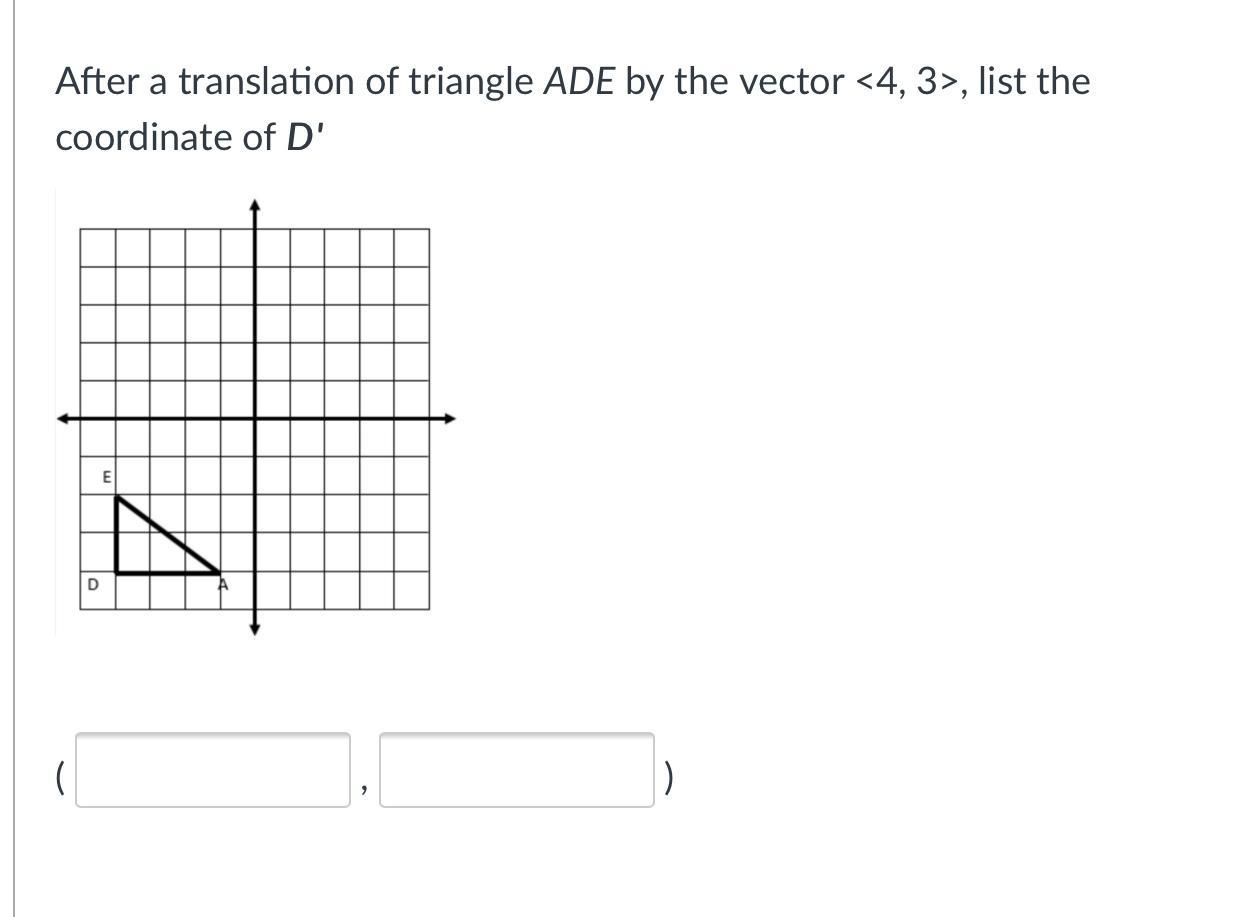Click the x-axis right arrowhead
Screen dimensions: 1233x917
pyautogui.click(x=449, y=418)
